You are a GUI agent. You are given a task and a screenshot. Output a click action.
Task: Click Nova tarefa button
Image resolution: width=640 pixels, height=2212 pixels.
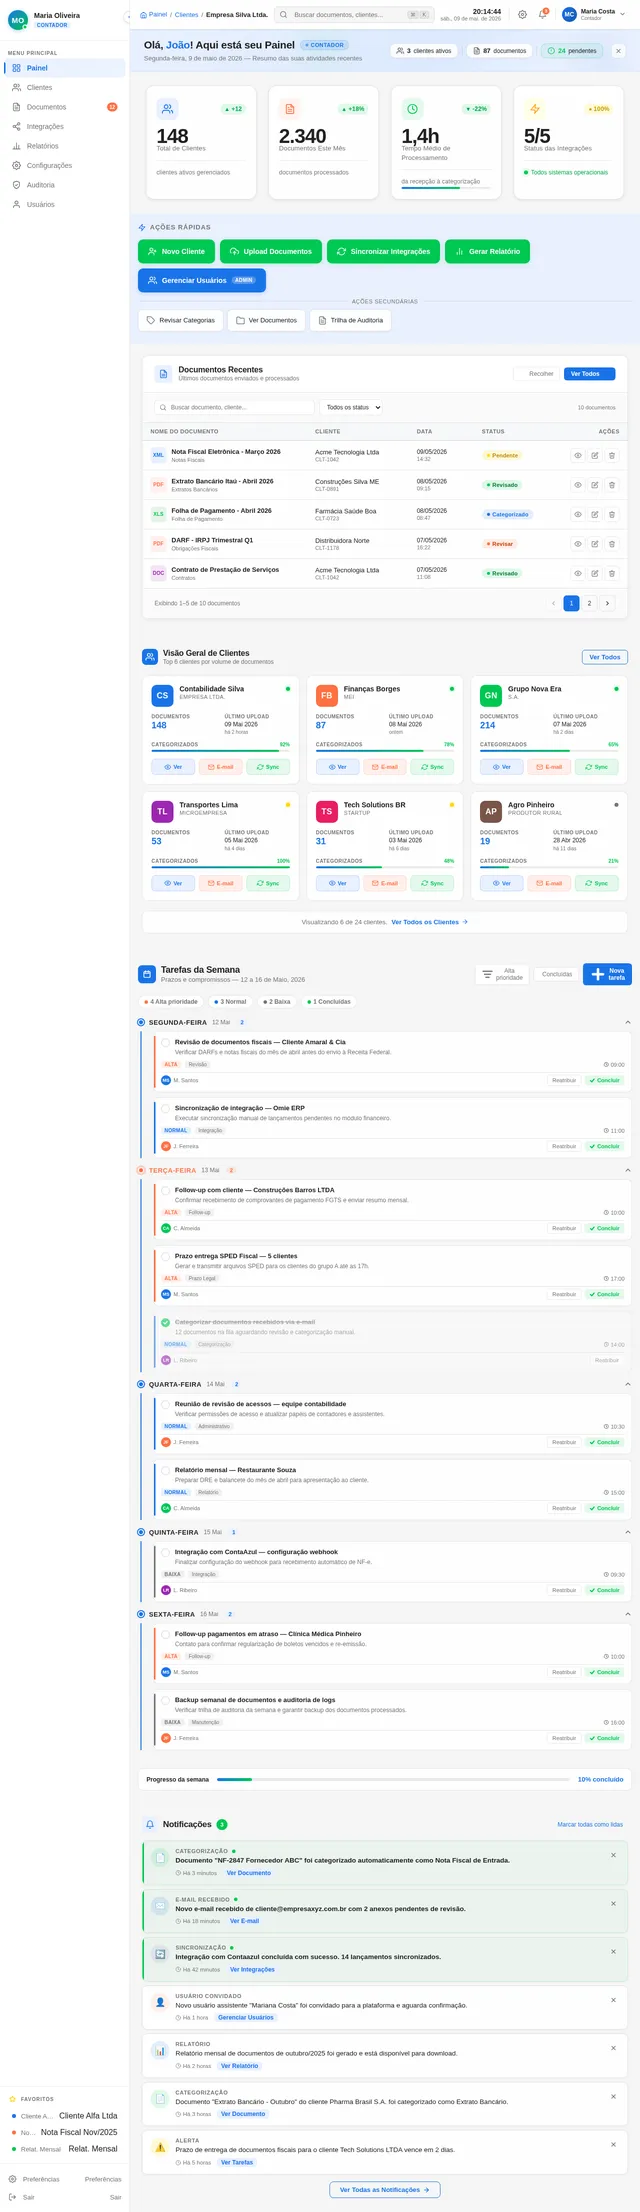coord(608,974)
